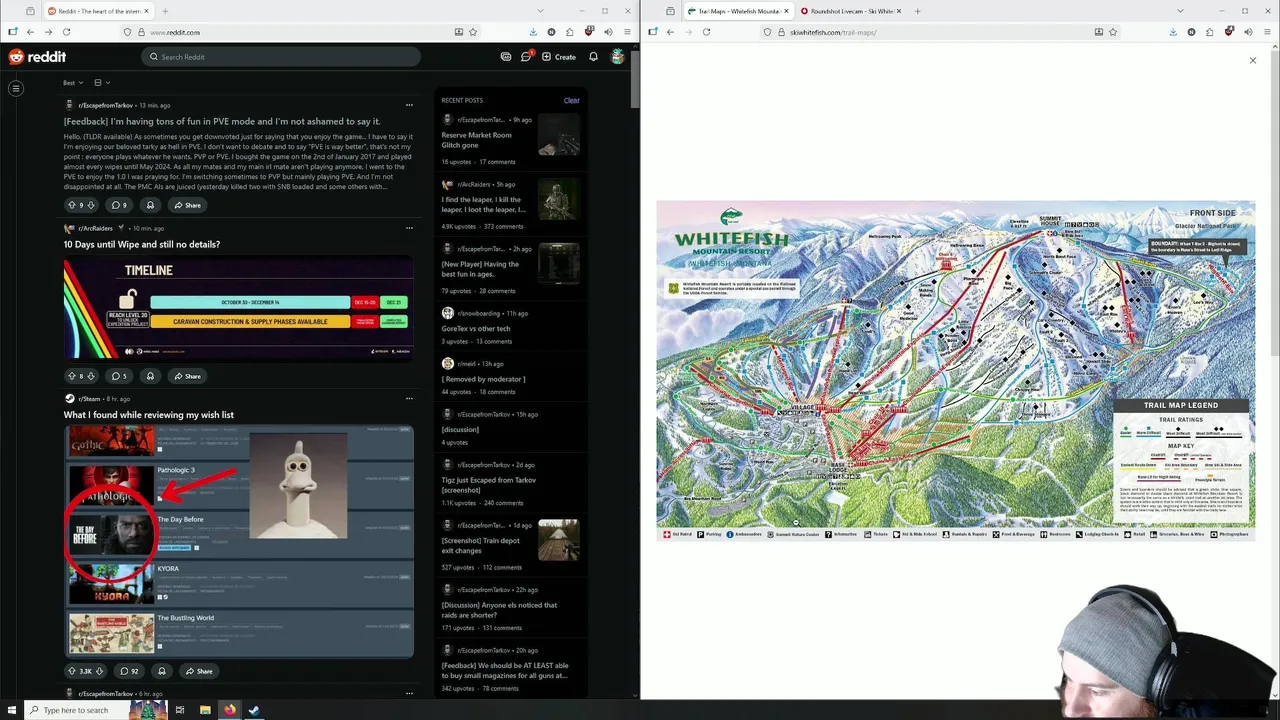
Task: List all tabs in Whitefish window
Action: [1181, 11]
